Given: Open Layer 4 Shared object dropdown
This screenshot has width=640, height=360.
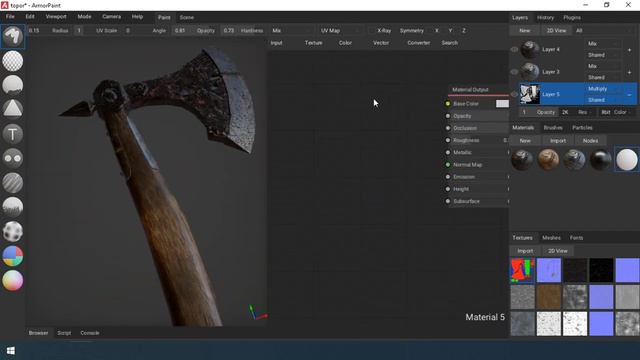Looking at the screenshot, I should tap(603, 55).
